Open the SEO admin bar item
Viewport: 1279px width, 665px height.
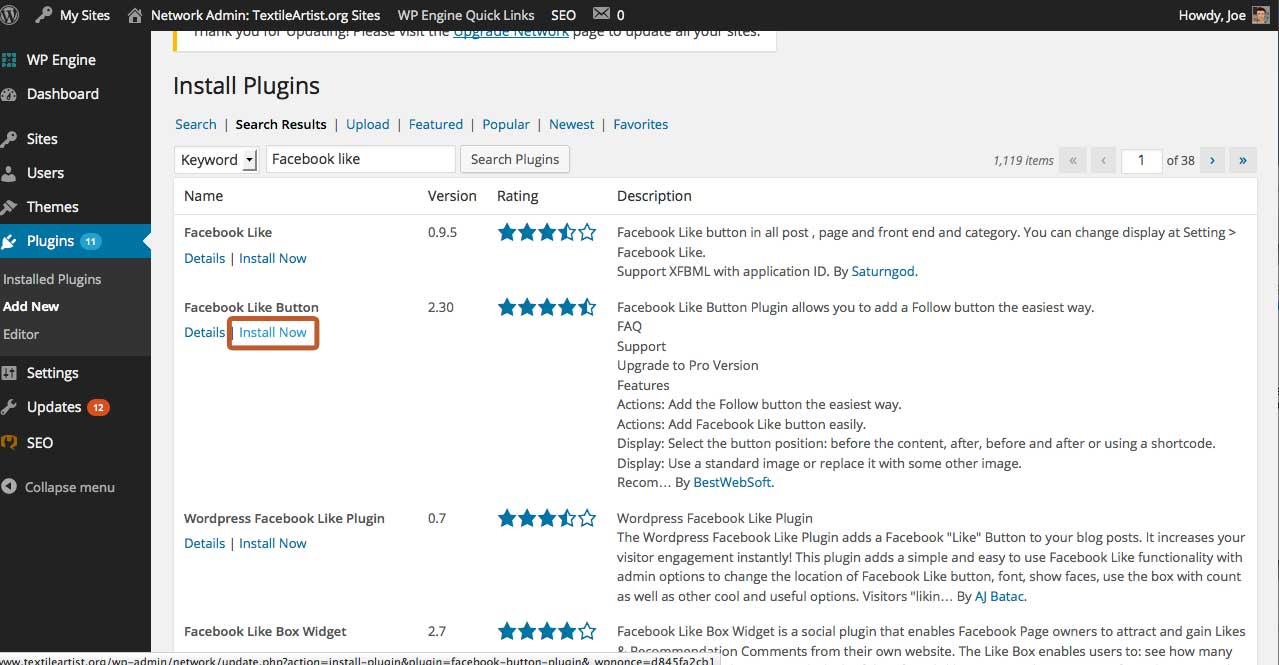click(563, 15)
